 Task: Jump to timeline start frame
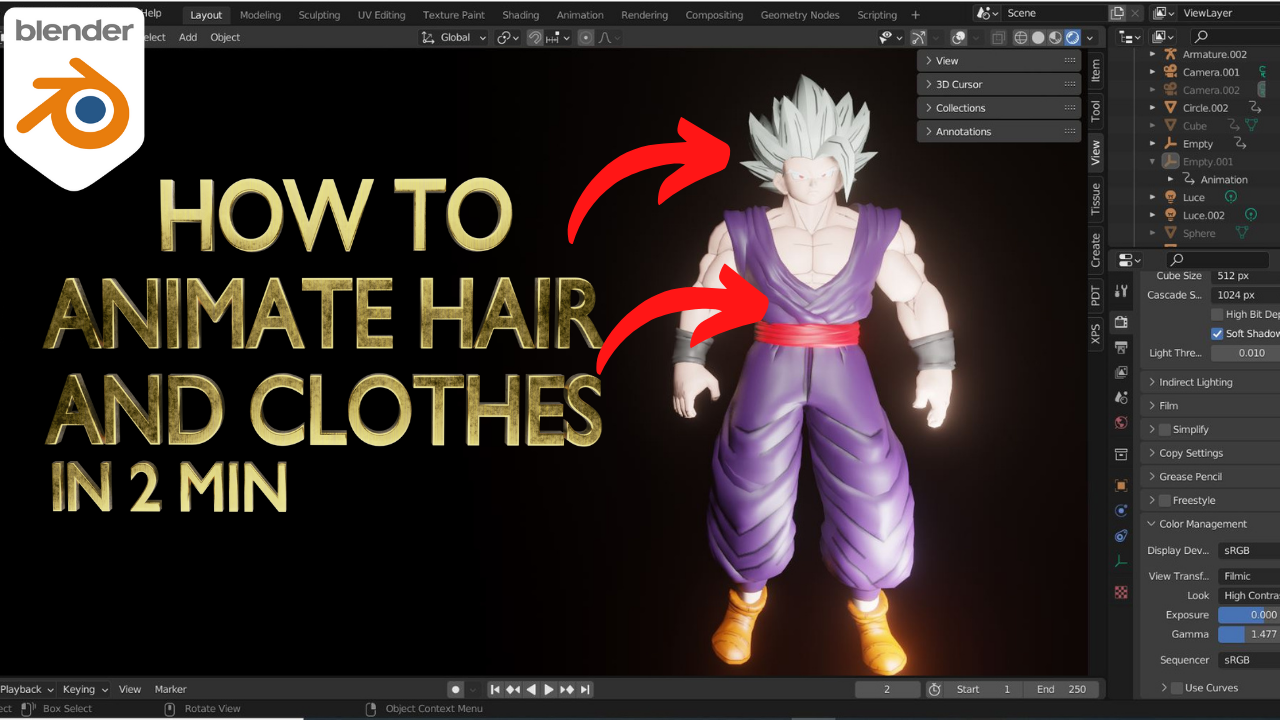[495, 689]
